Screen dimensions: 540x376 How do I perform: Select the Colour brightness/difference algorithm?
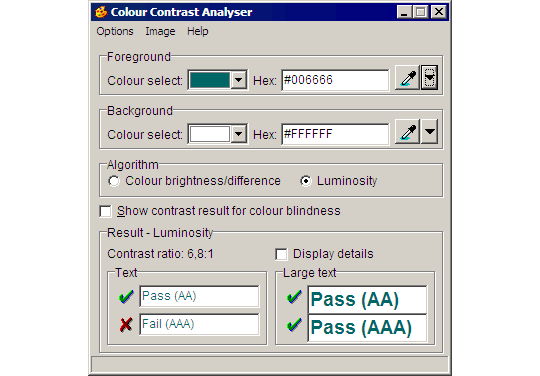pyautogui.click(x=194, y=181)
